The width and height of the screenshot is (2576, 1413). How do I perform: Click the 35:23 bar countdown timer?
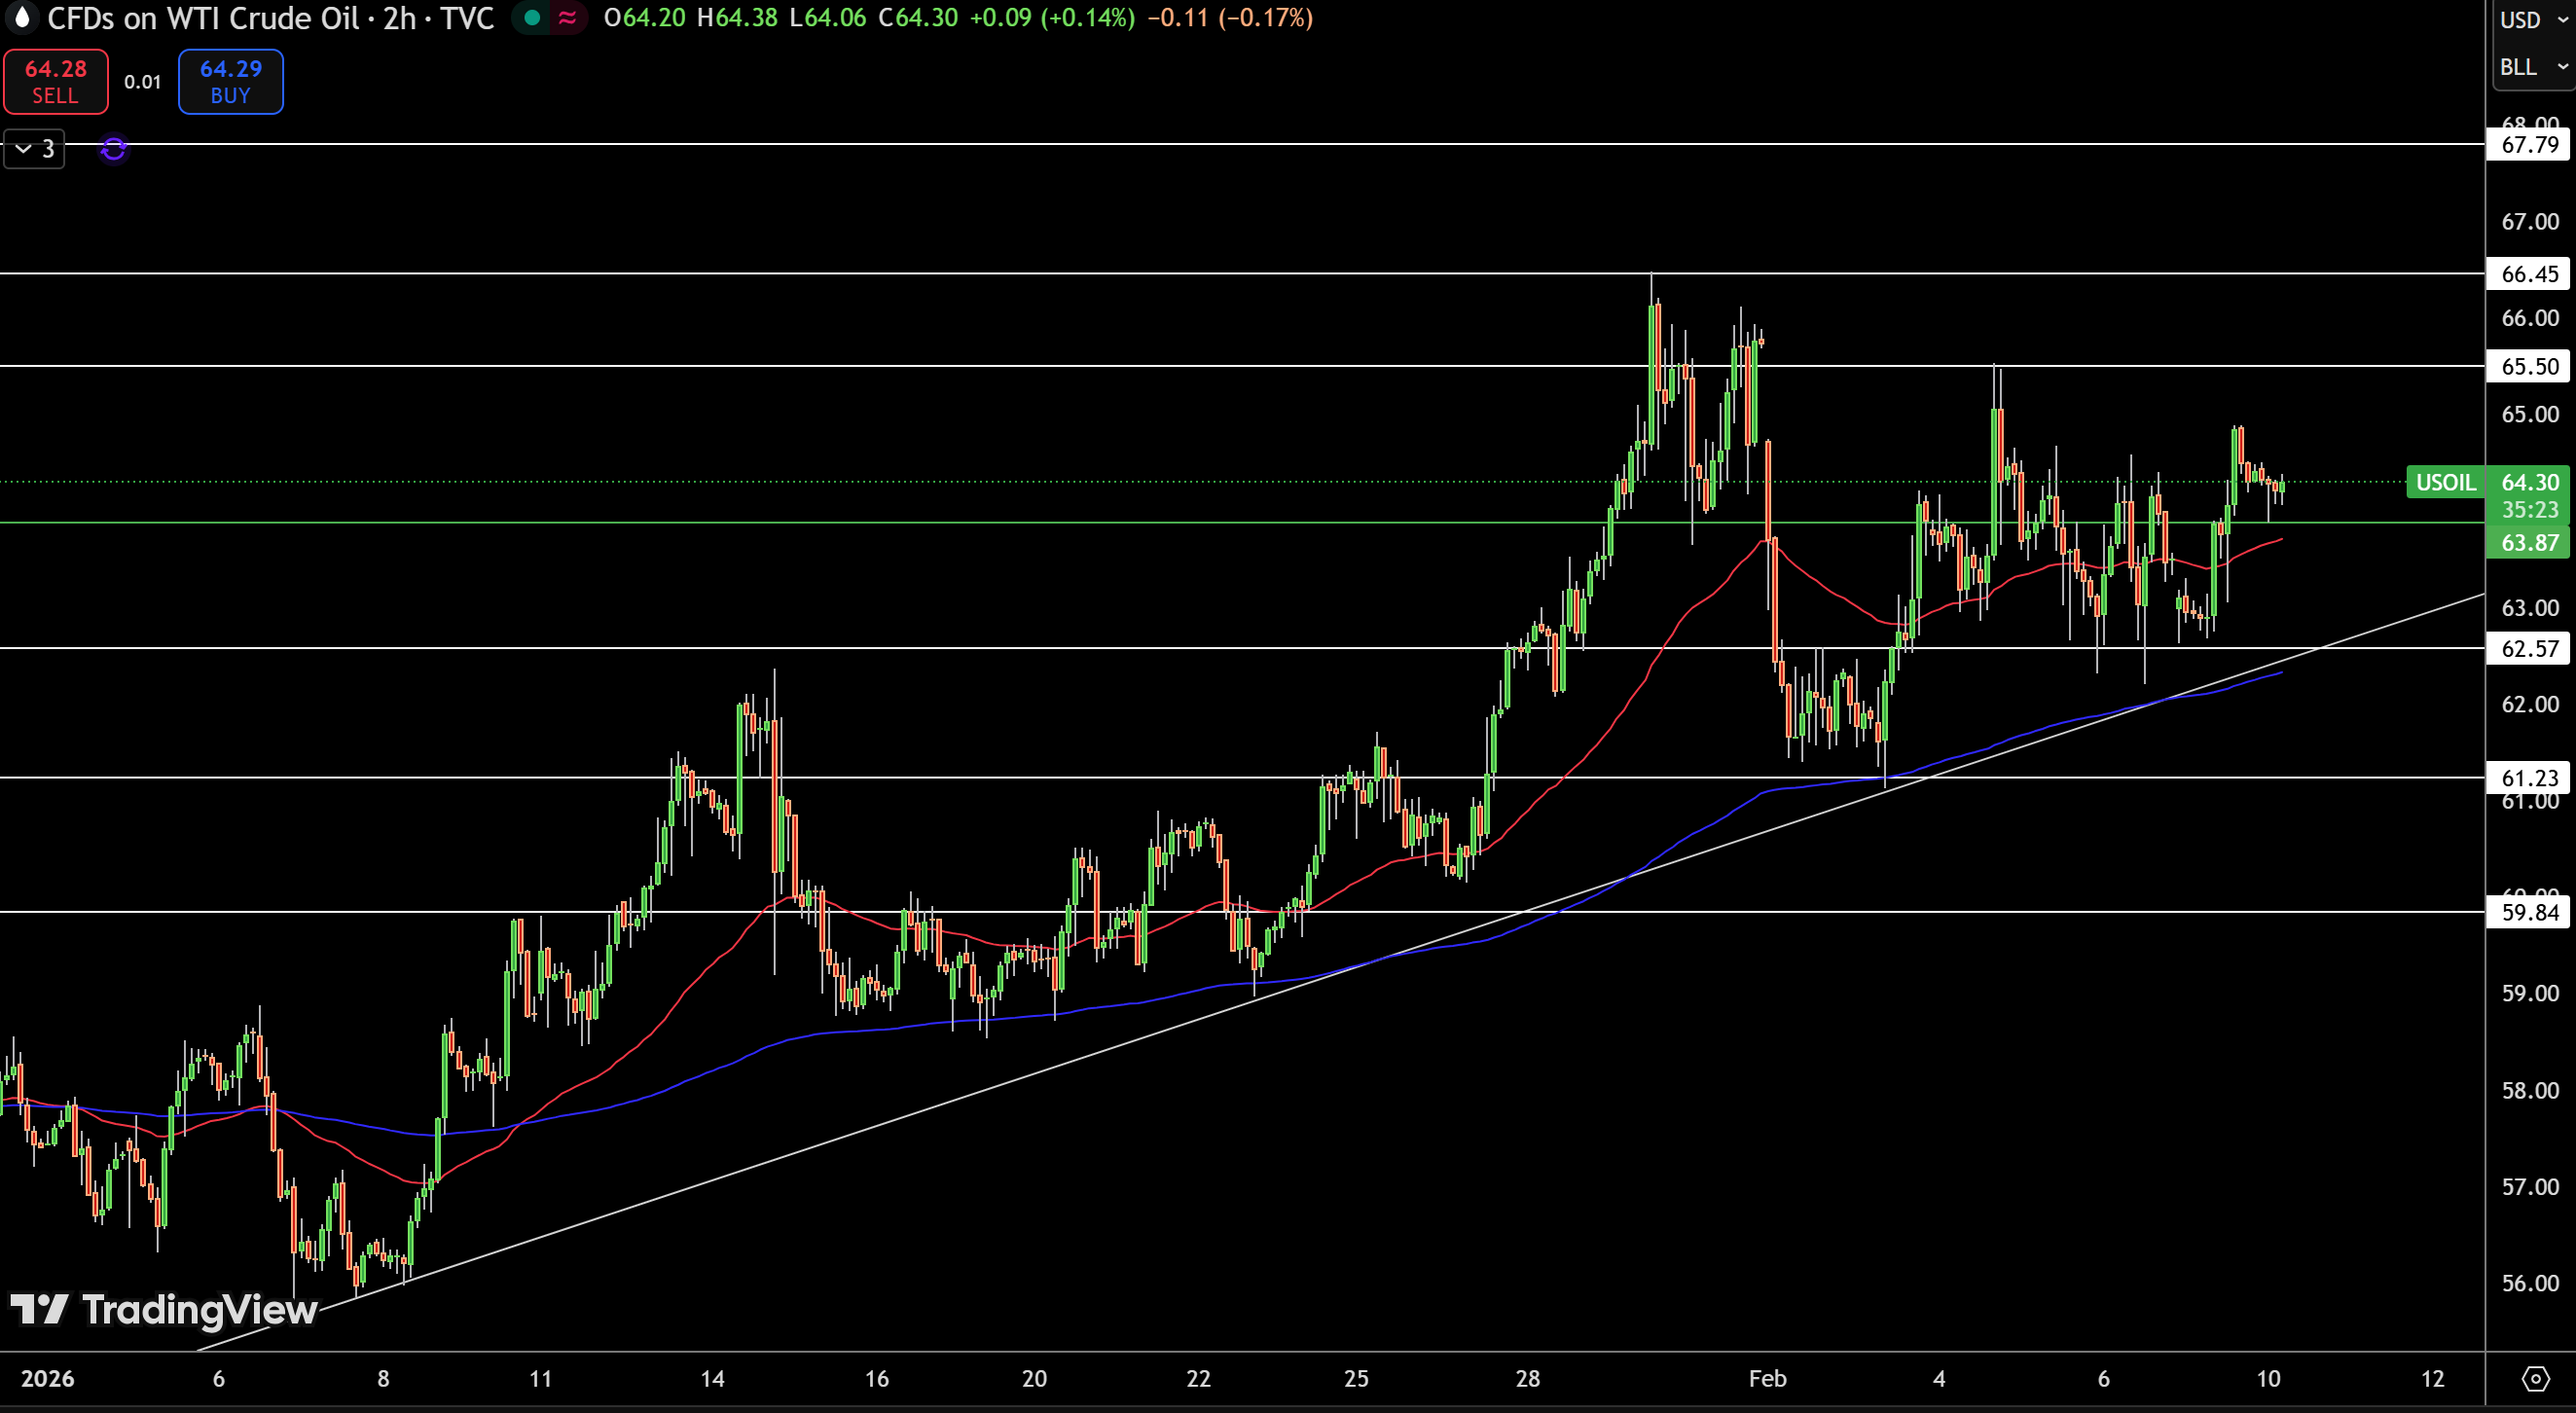2530,510
